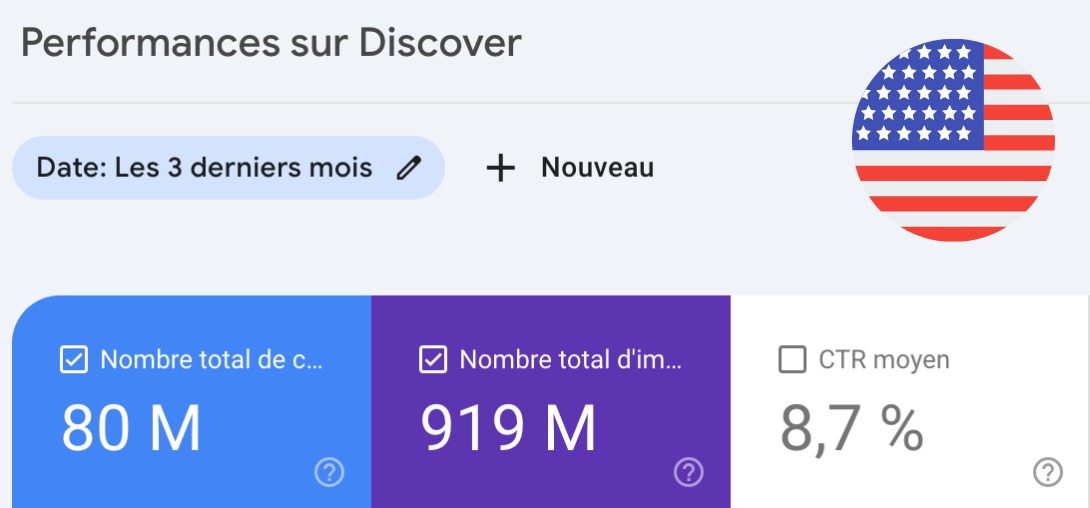Open help icon in the purple impressions card
Image resolution: width=1090 pixels, height=508 pixels.
[x=688, y=472]
